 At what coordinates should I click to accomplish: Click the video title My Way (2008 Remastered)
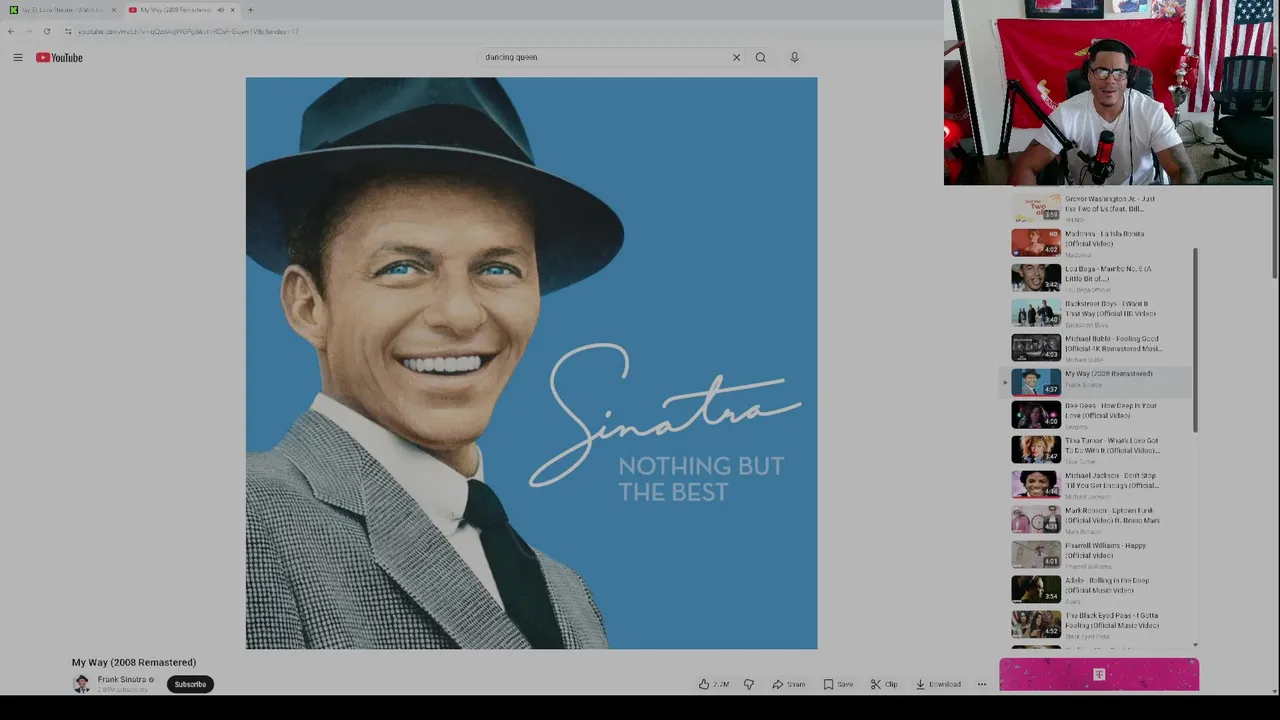coord(134,662)
